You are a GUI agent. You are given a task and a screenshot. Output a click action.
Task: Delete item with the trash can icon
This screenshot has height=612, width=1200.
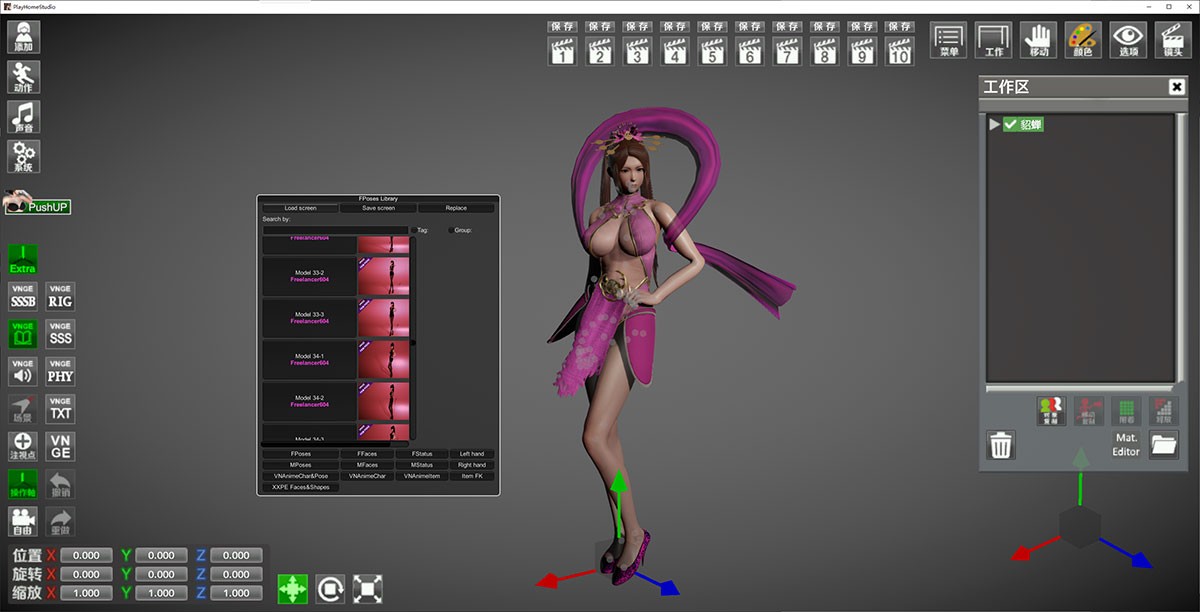[x=1001, y=444]
